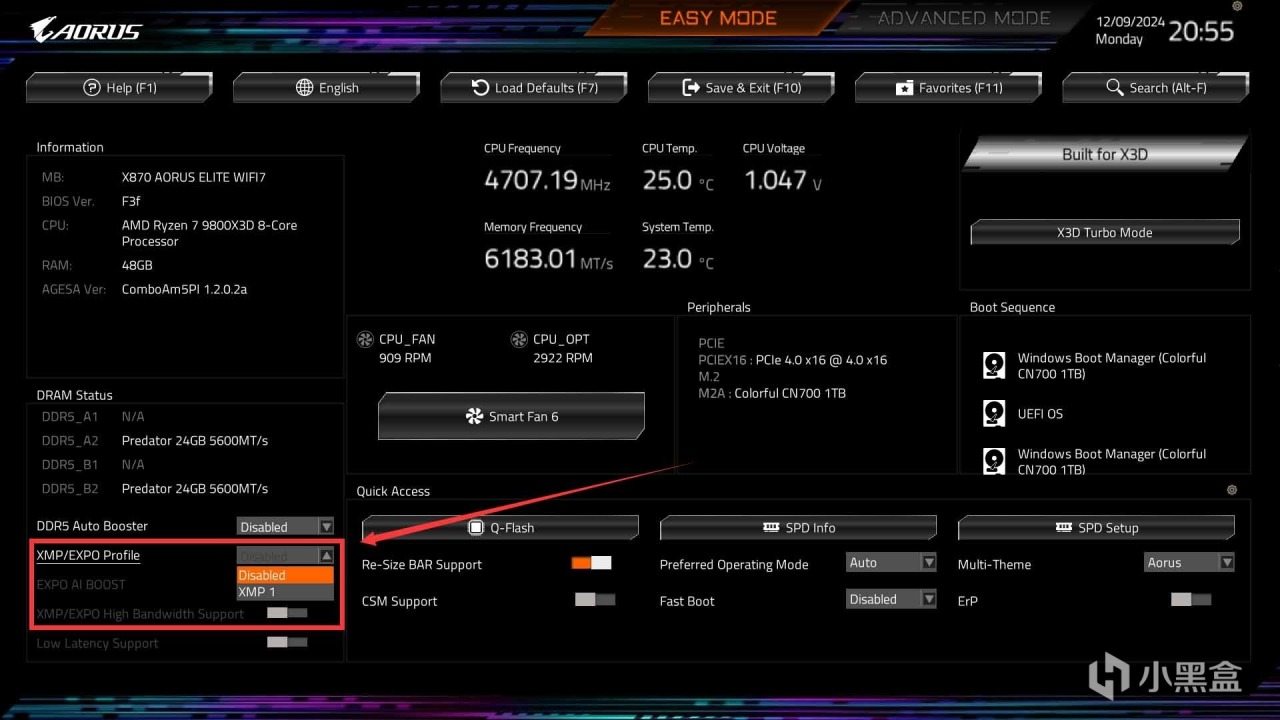The height and width of the screenshot is (720, 1280).
Task: Toggle Re-Size BAR Support switch
Action: pyautogui.click(x=591, y=563)
